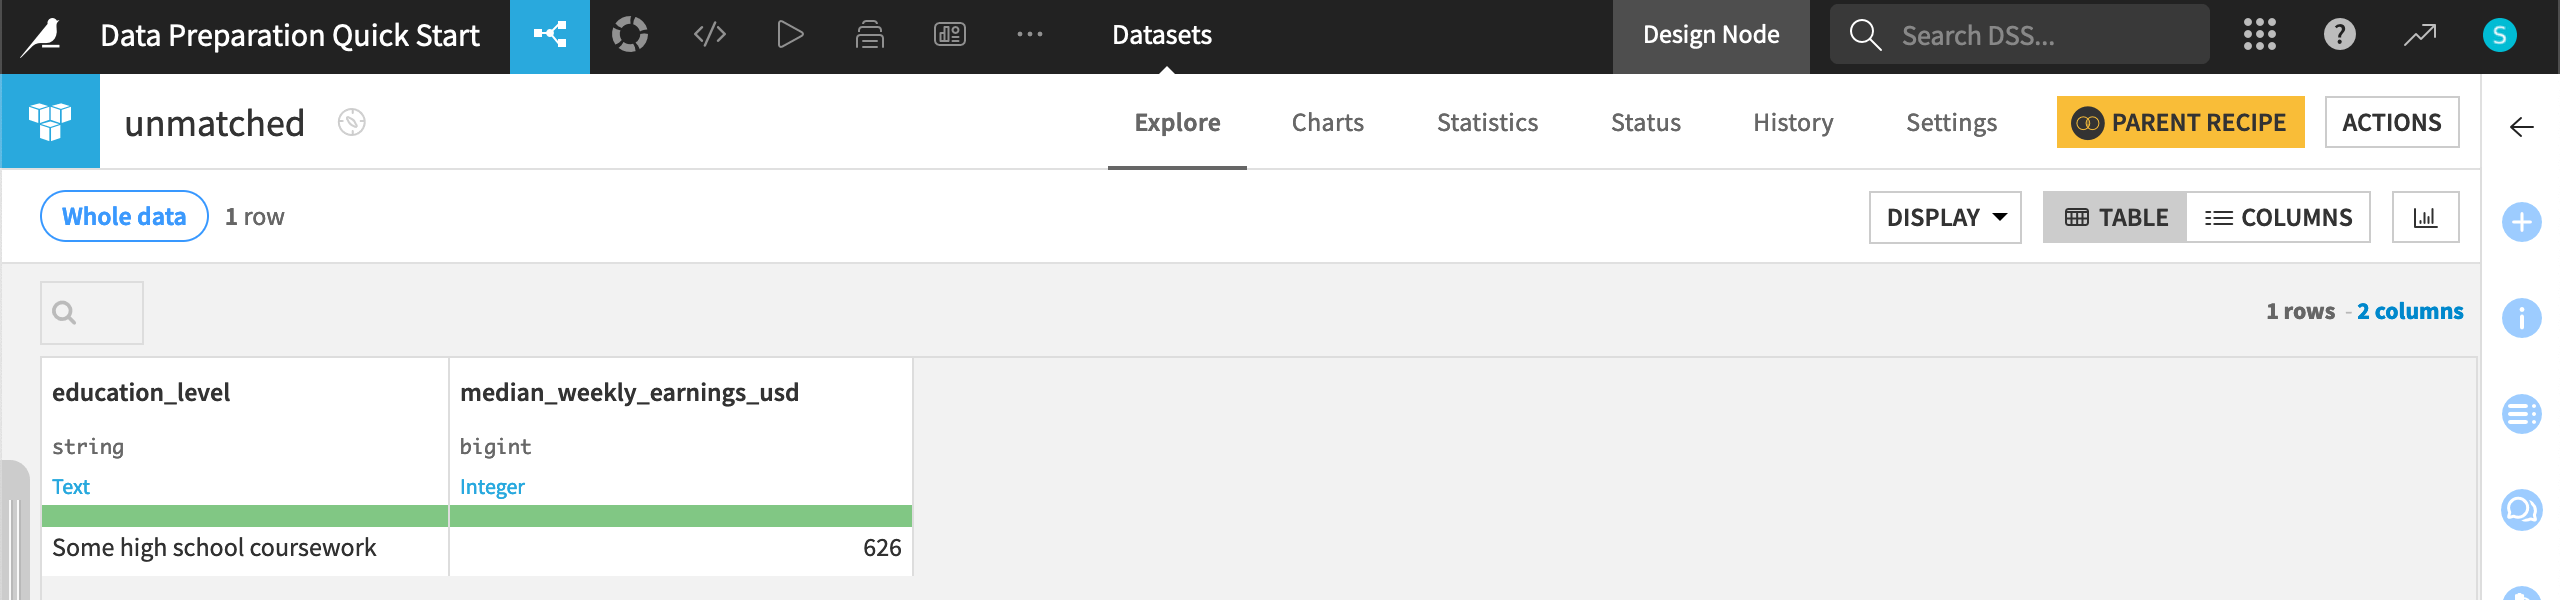Click the ACTIONS button
Screen dimensions: 2560x600
pyautogui.click(x=2391, y=122)
